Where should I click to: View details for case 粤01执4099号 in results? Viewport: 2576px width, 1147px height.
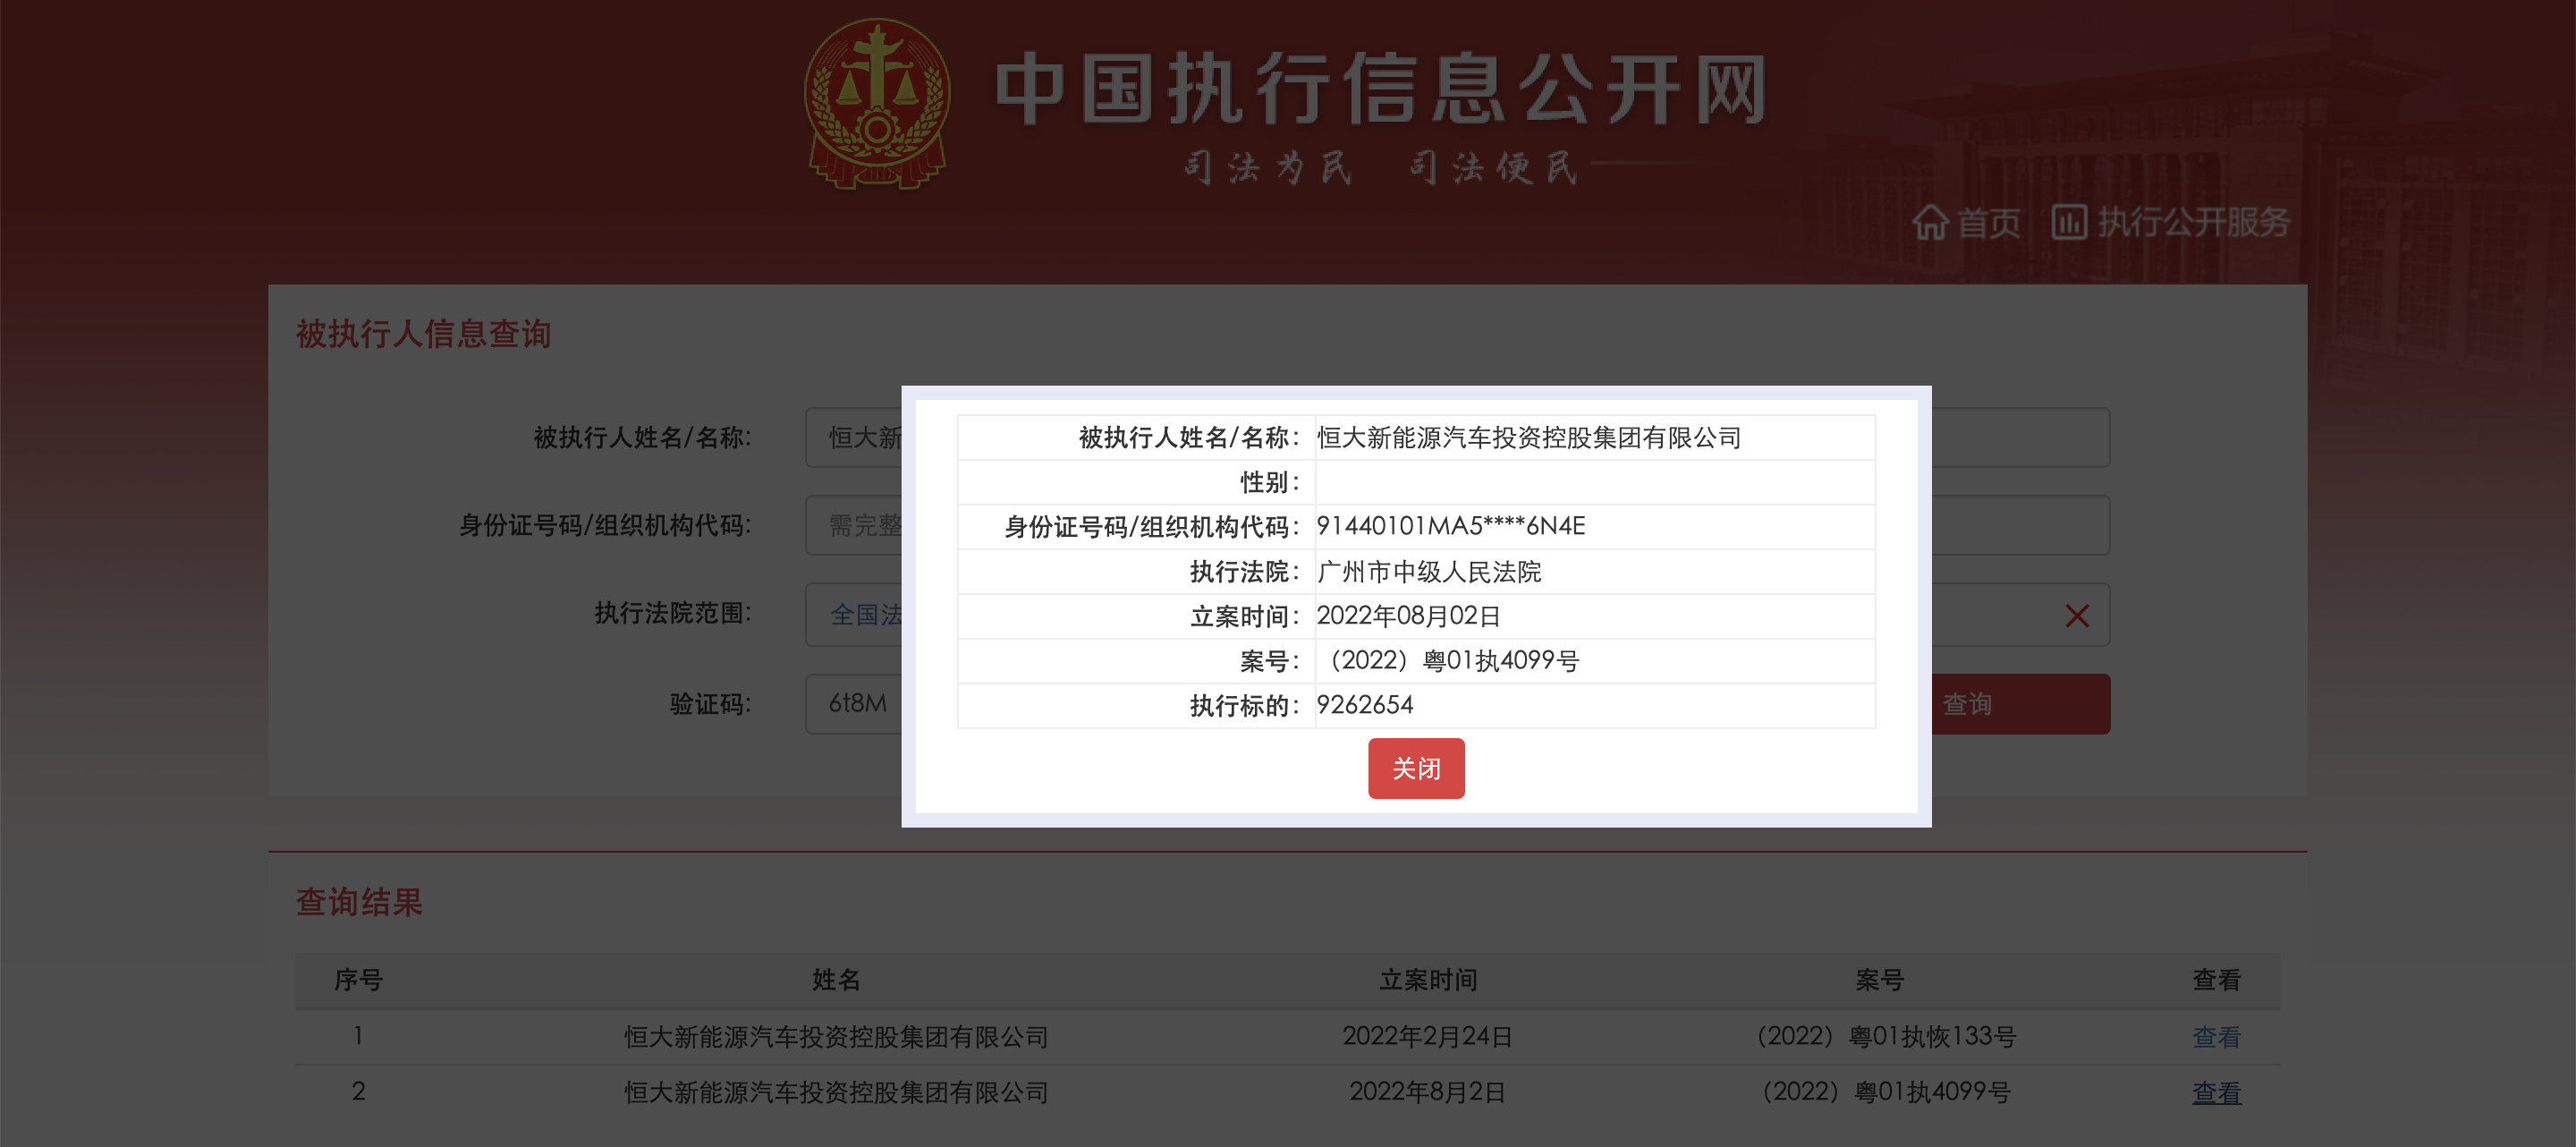tap(2216, 1092)
